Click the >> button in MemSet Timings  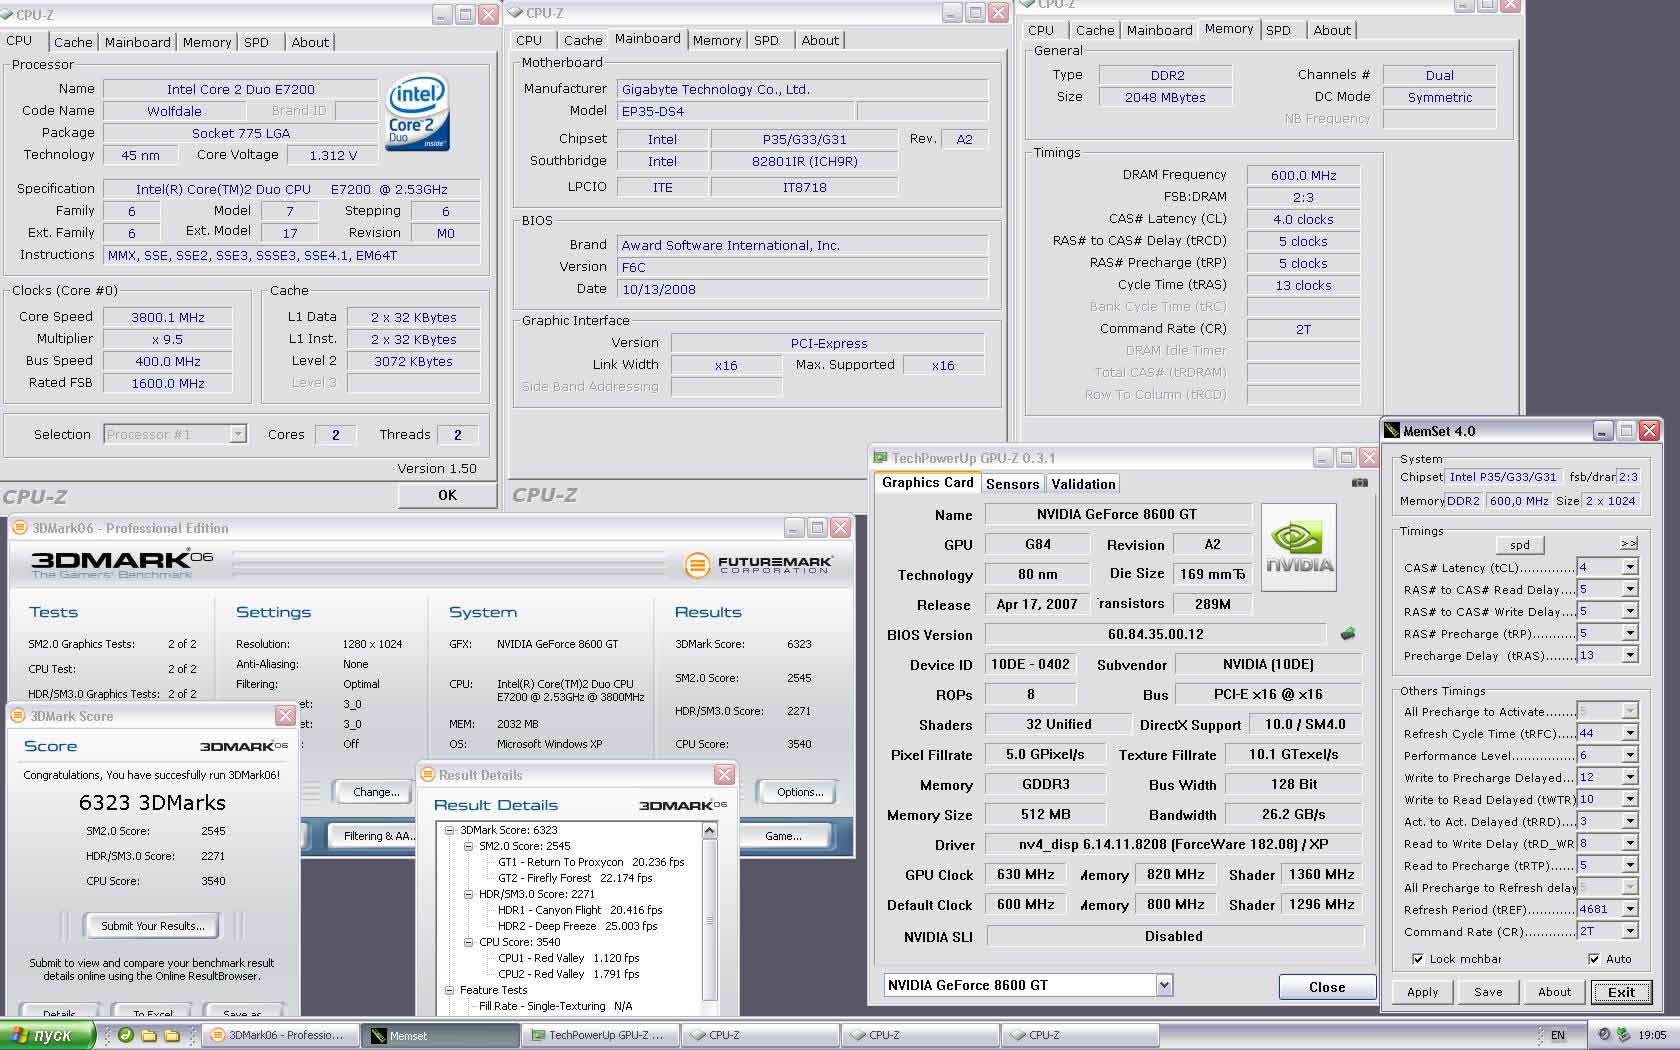tap(1629, 543)
